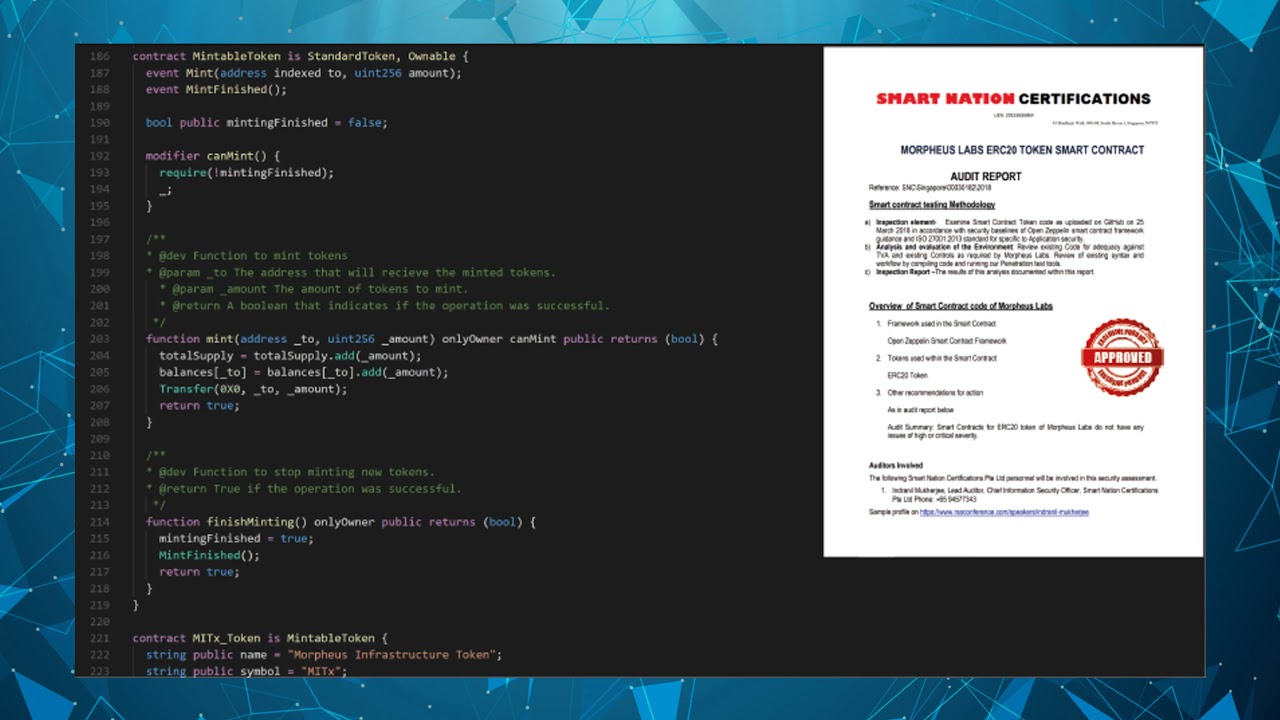
Task: Click line number 203 in the code gutter
Action: point(100,339)
